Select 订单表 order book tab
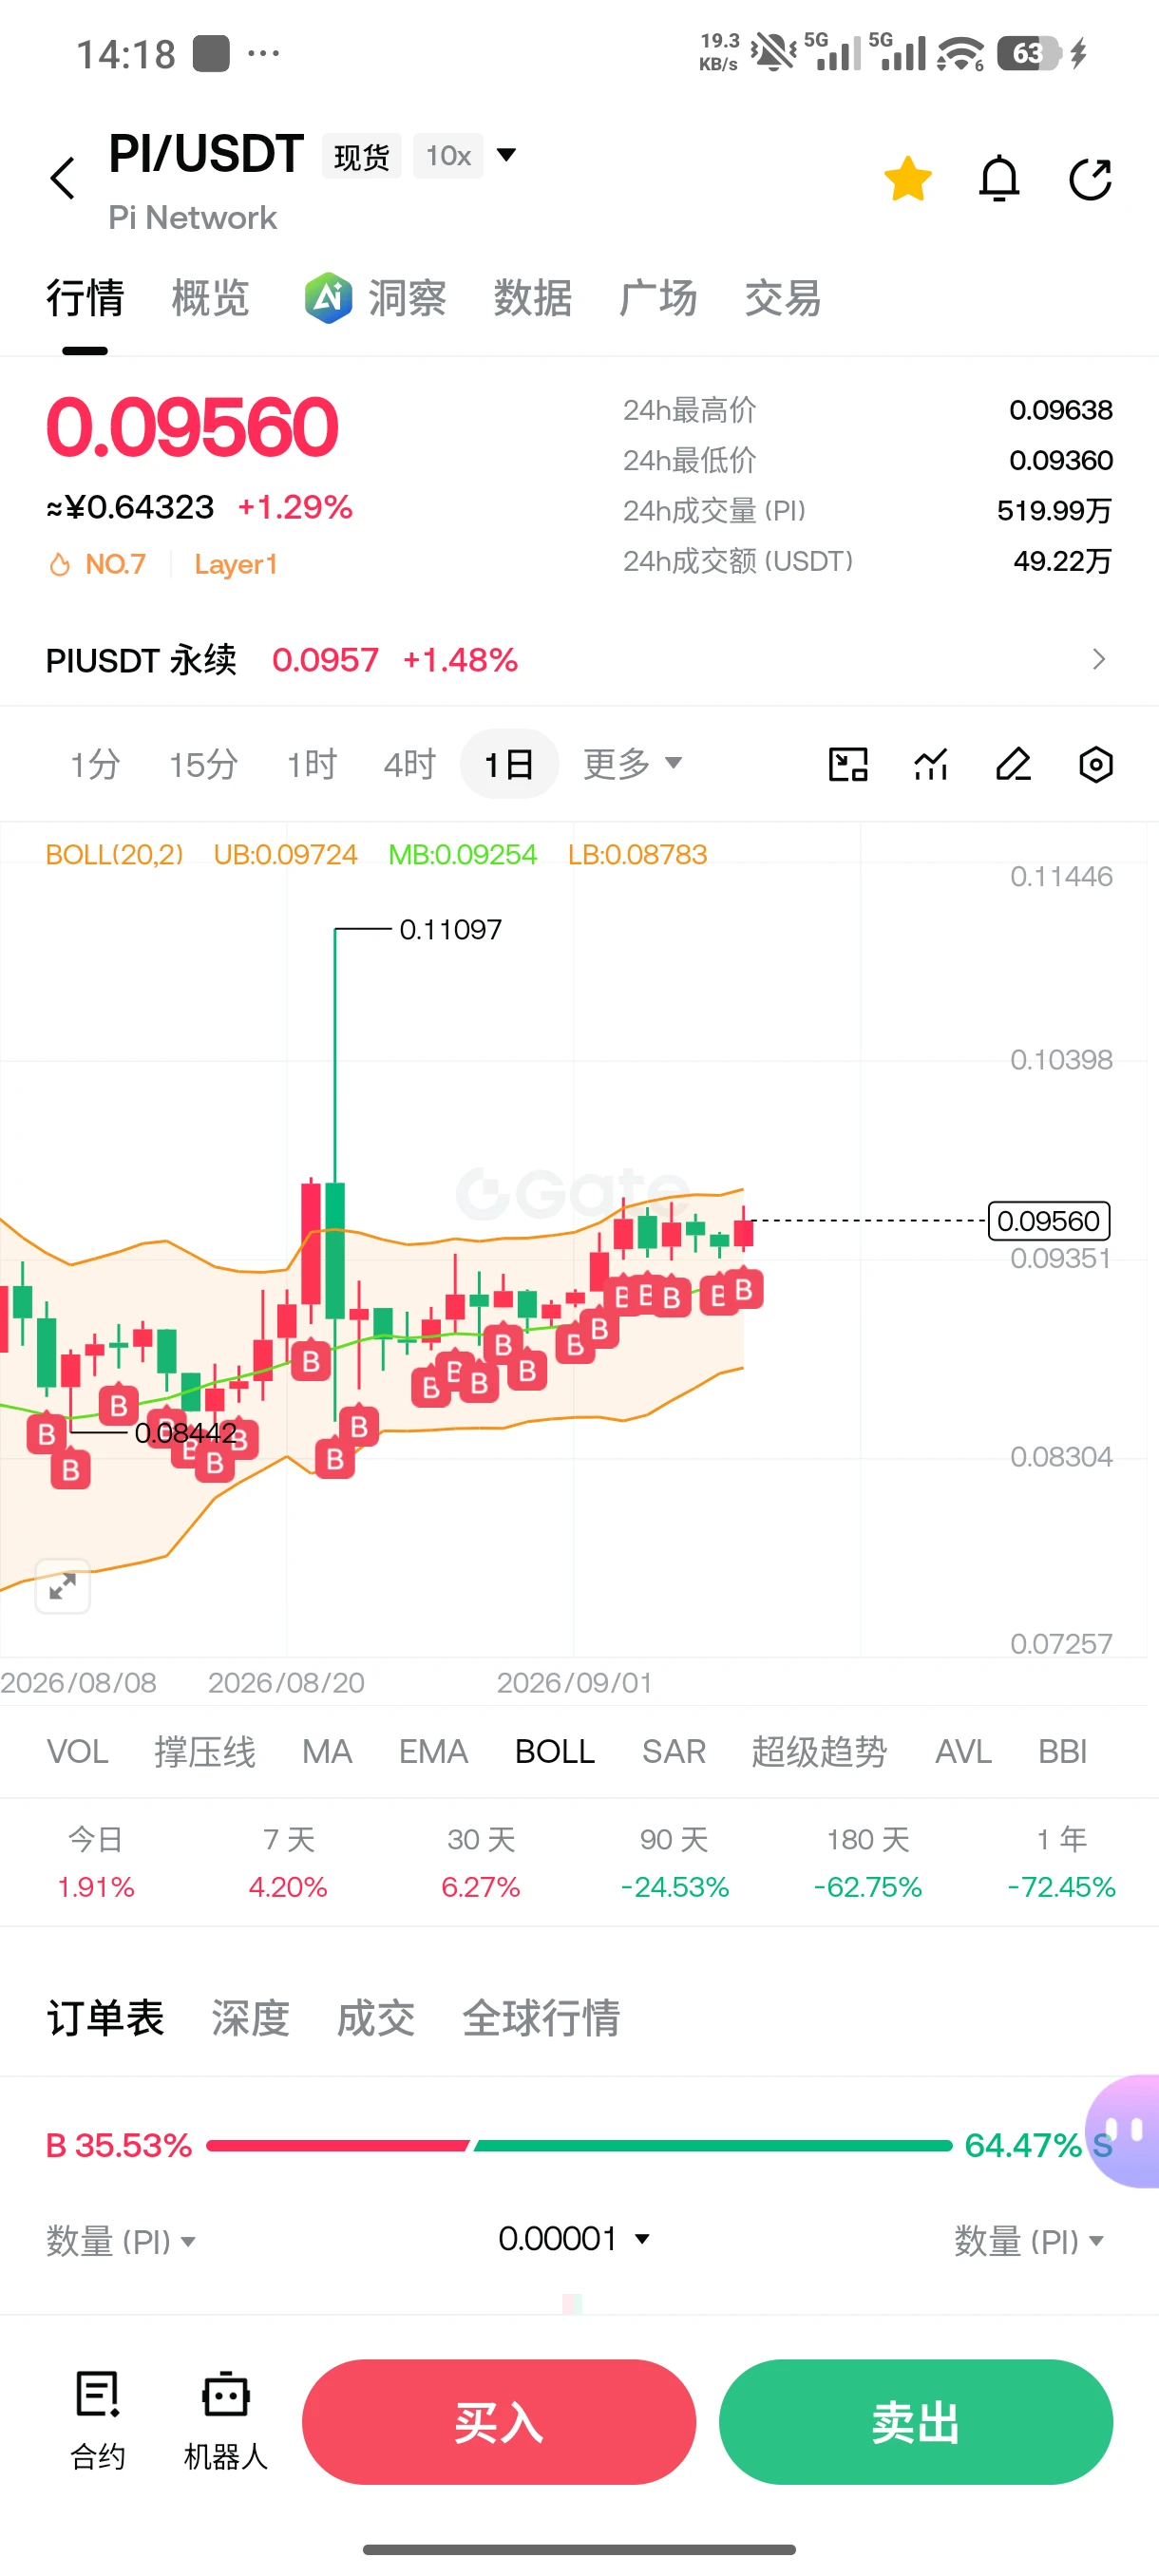 (105, 2018)
